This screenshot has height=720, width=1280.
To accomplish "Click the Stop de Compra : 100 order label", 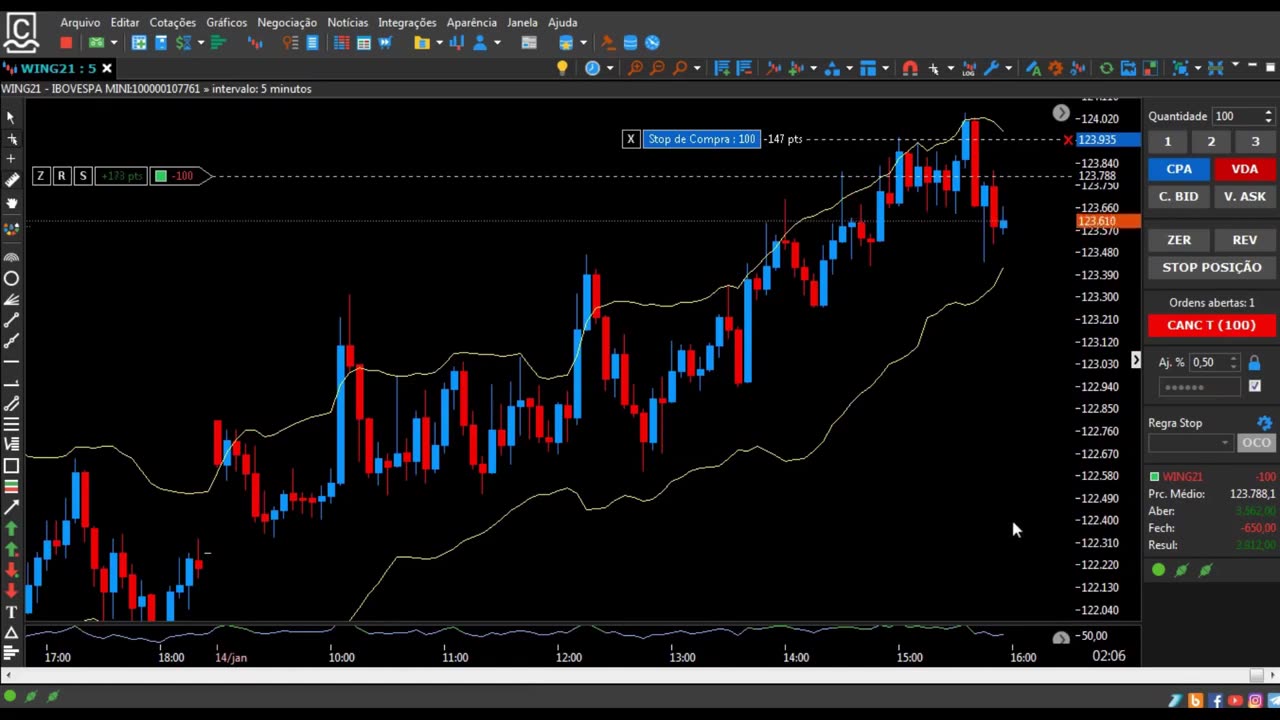I will pos(701,139).
